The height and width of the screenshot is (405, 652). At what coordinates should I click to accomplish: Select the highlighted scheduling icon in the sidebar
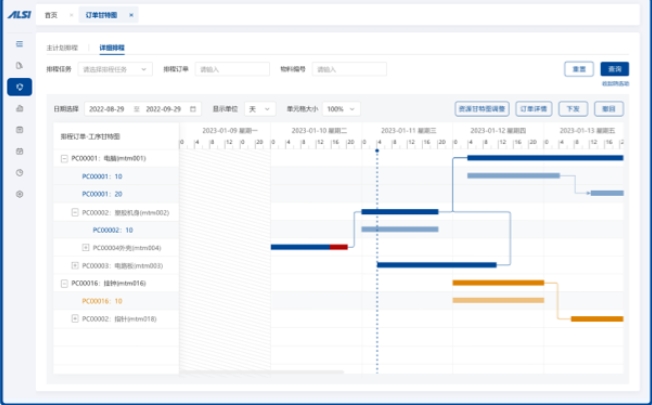tap(19, 86)
